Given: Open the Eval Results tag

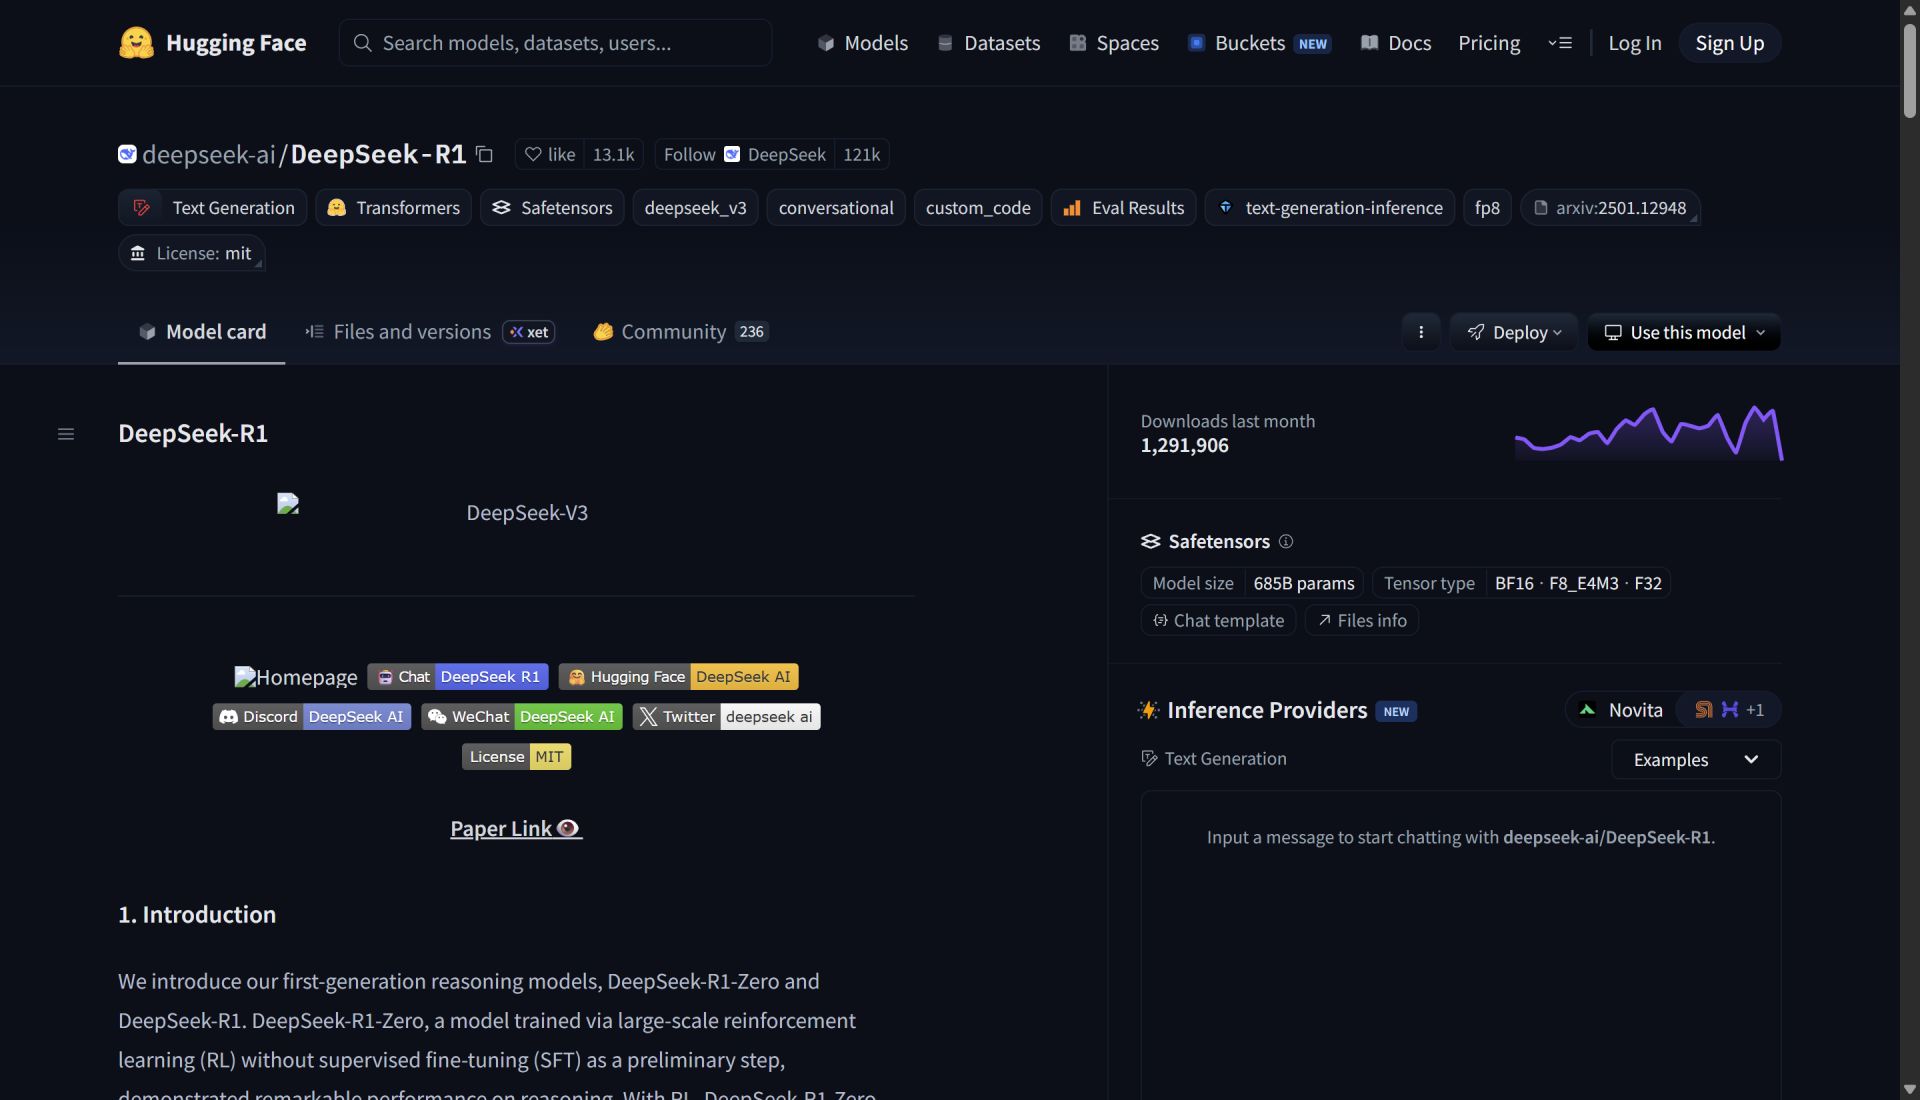Looking at the screenshot, I should (x=1124, y=208).
